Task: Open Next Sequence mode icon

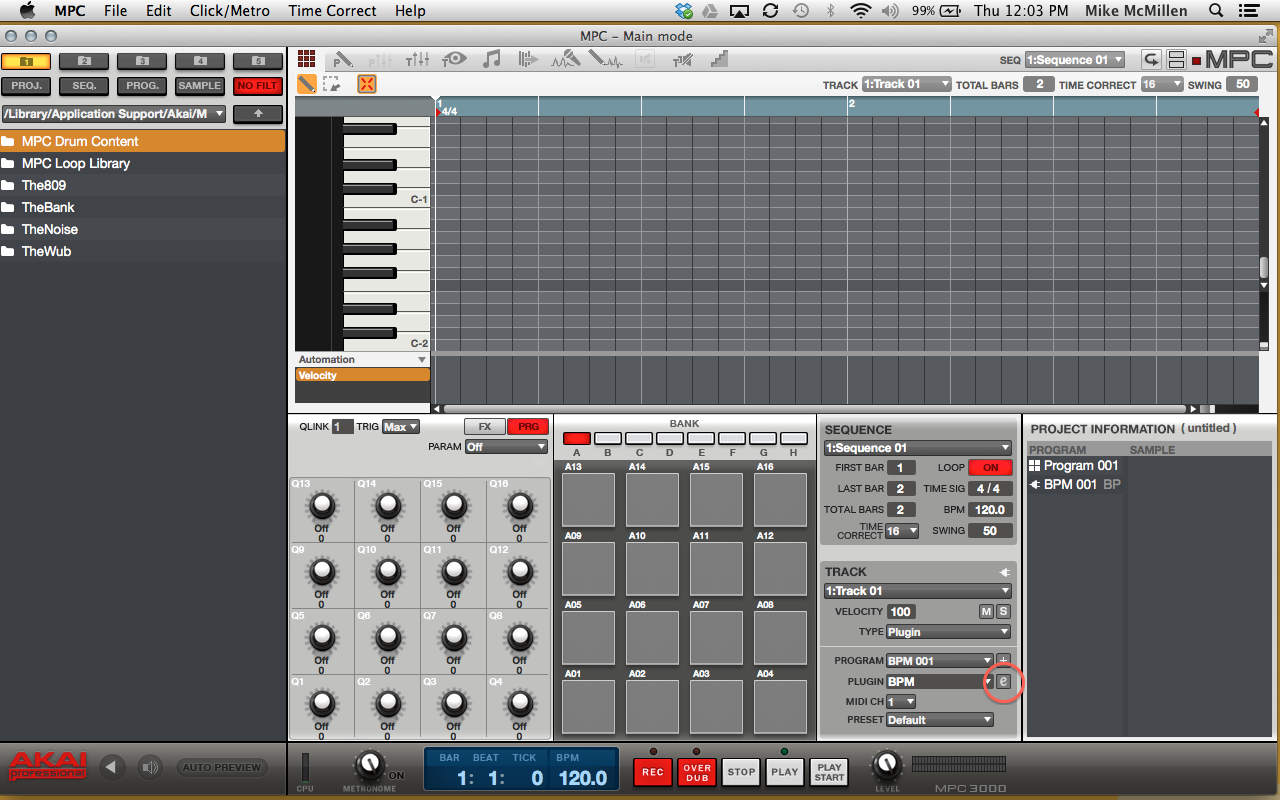Action: click(528, 60)
